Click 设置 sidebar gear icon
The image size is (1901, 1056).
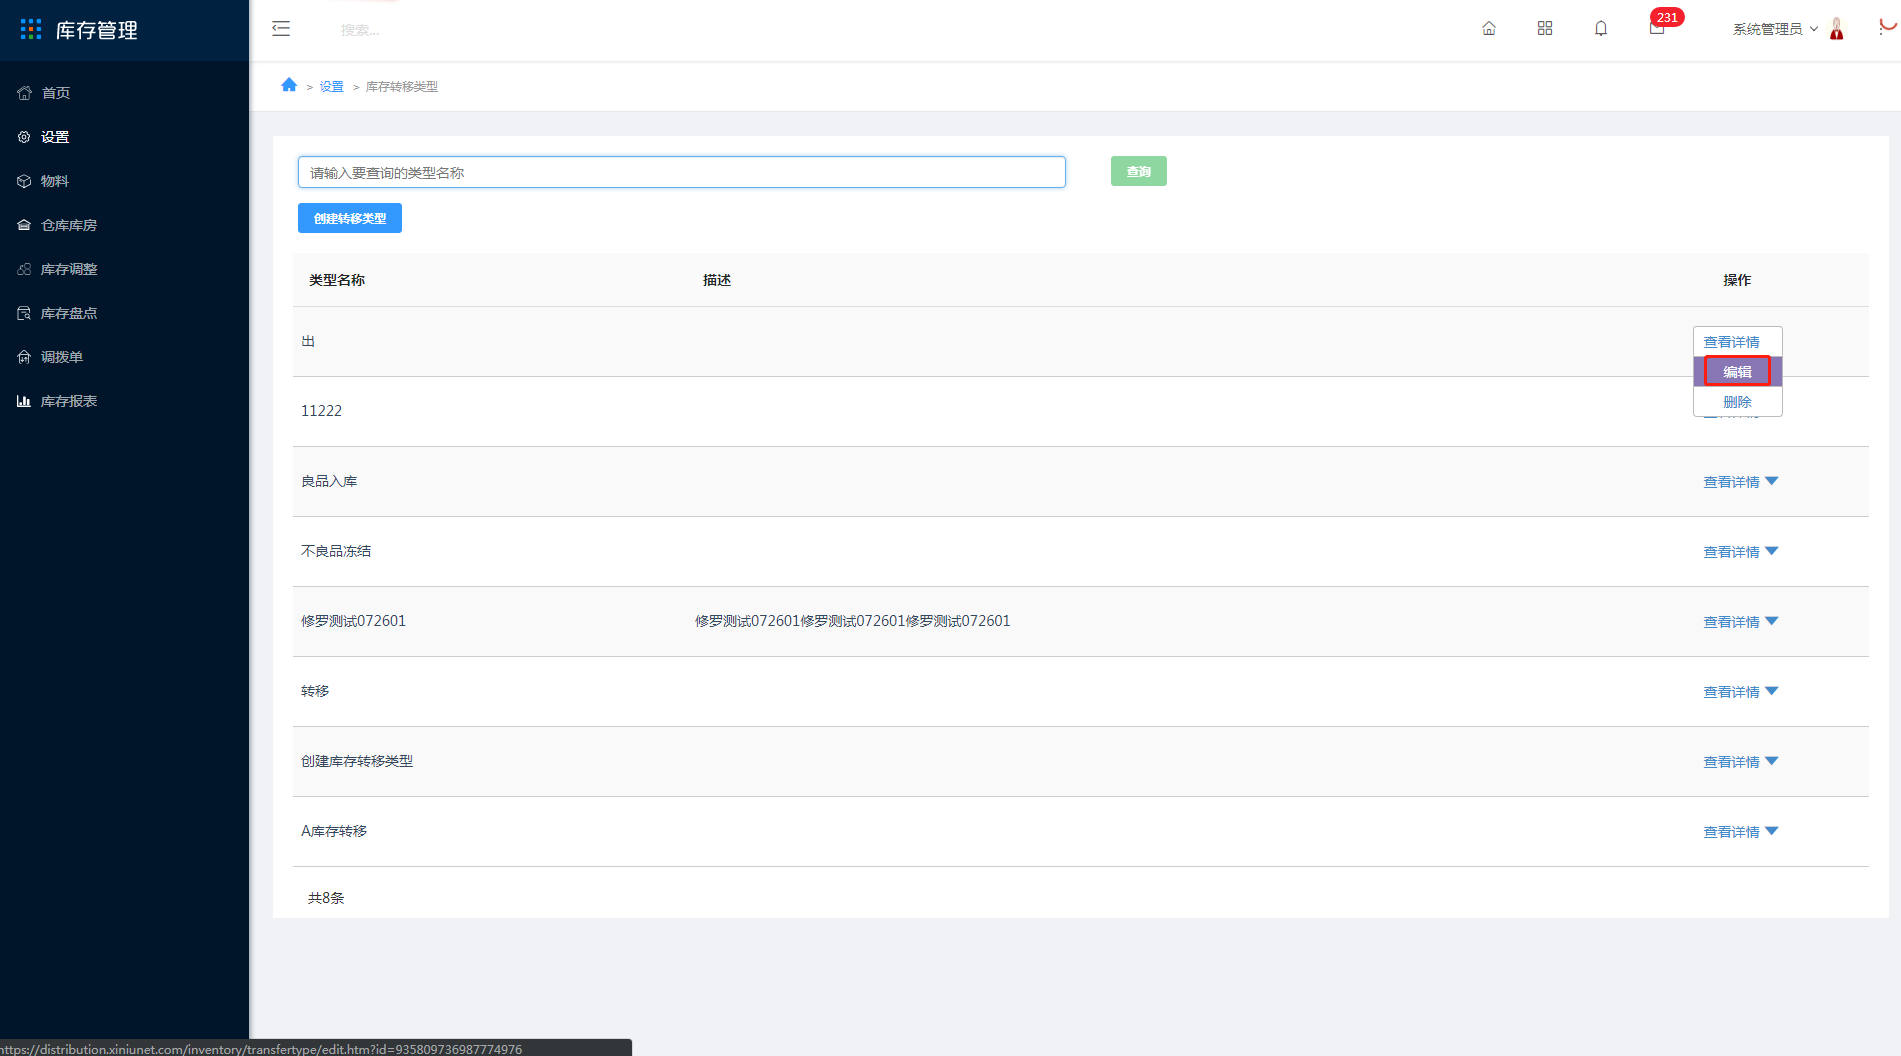pos(24,137)
